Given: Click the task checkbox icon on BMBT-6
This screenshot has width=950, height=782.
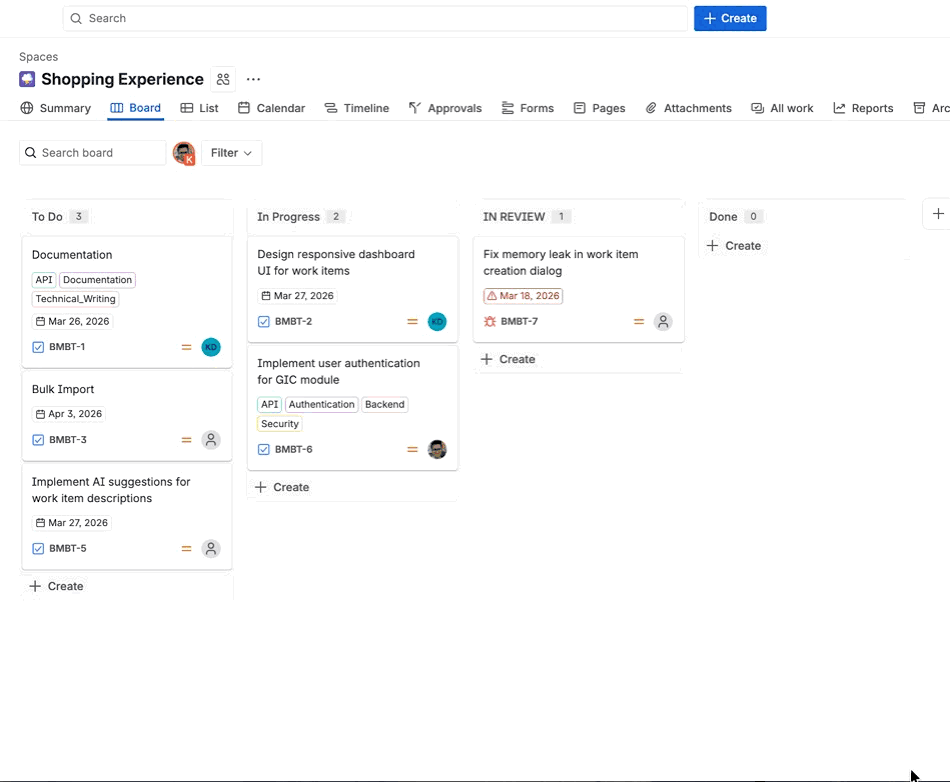Looking at the screenshot, I should [264, 449].
